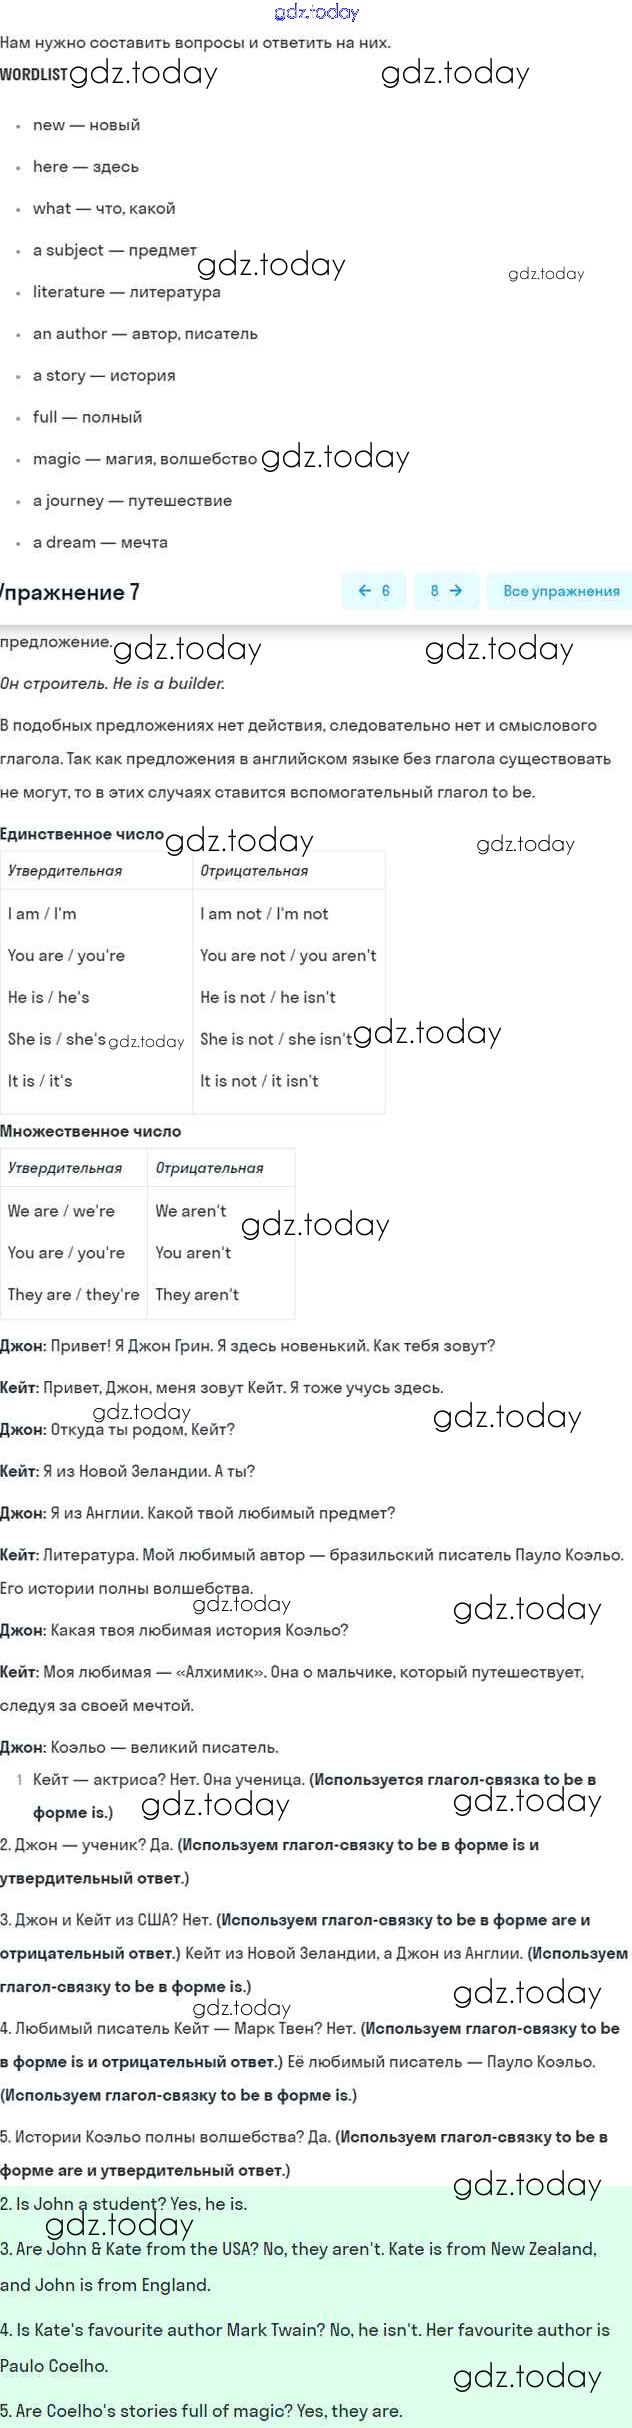Click 'Утвердительная' header in the singular table
Screen dimensions: 632x2428
(65, 871)
